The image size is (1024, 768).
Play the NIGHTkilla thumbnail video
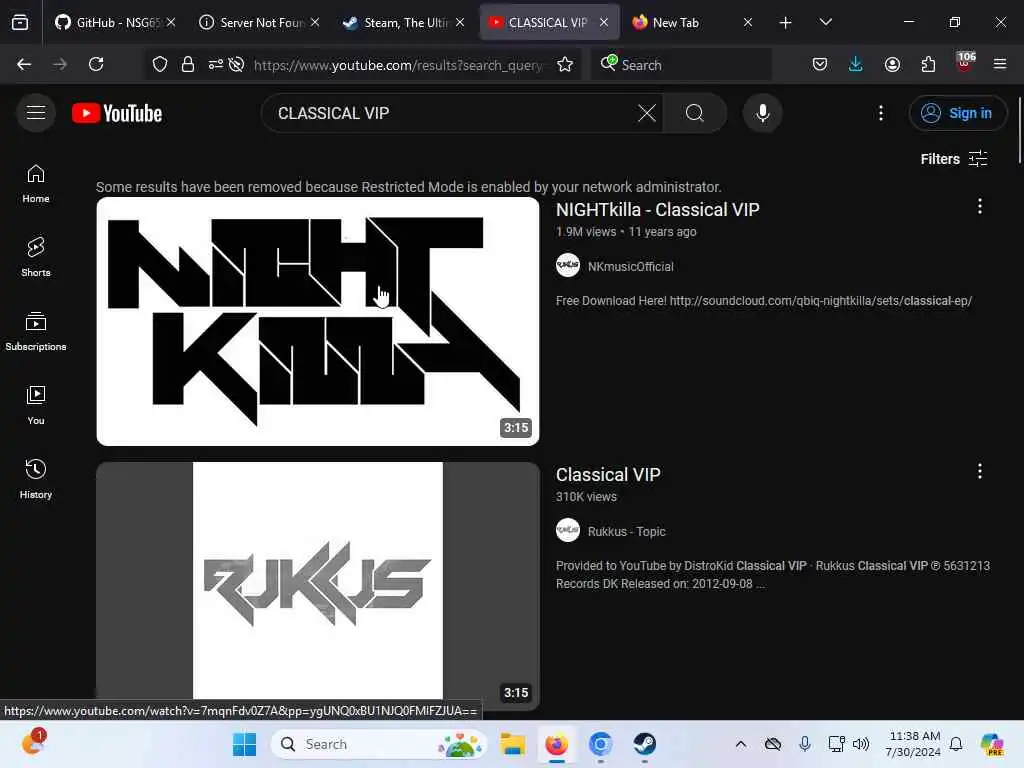click(x=318, y=321)
